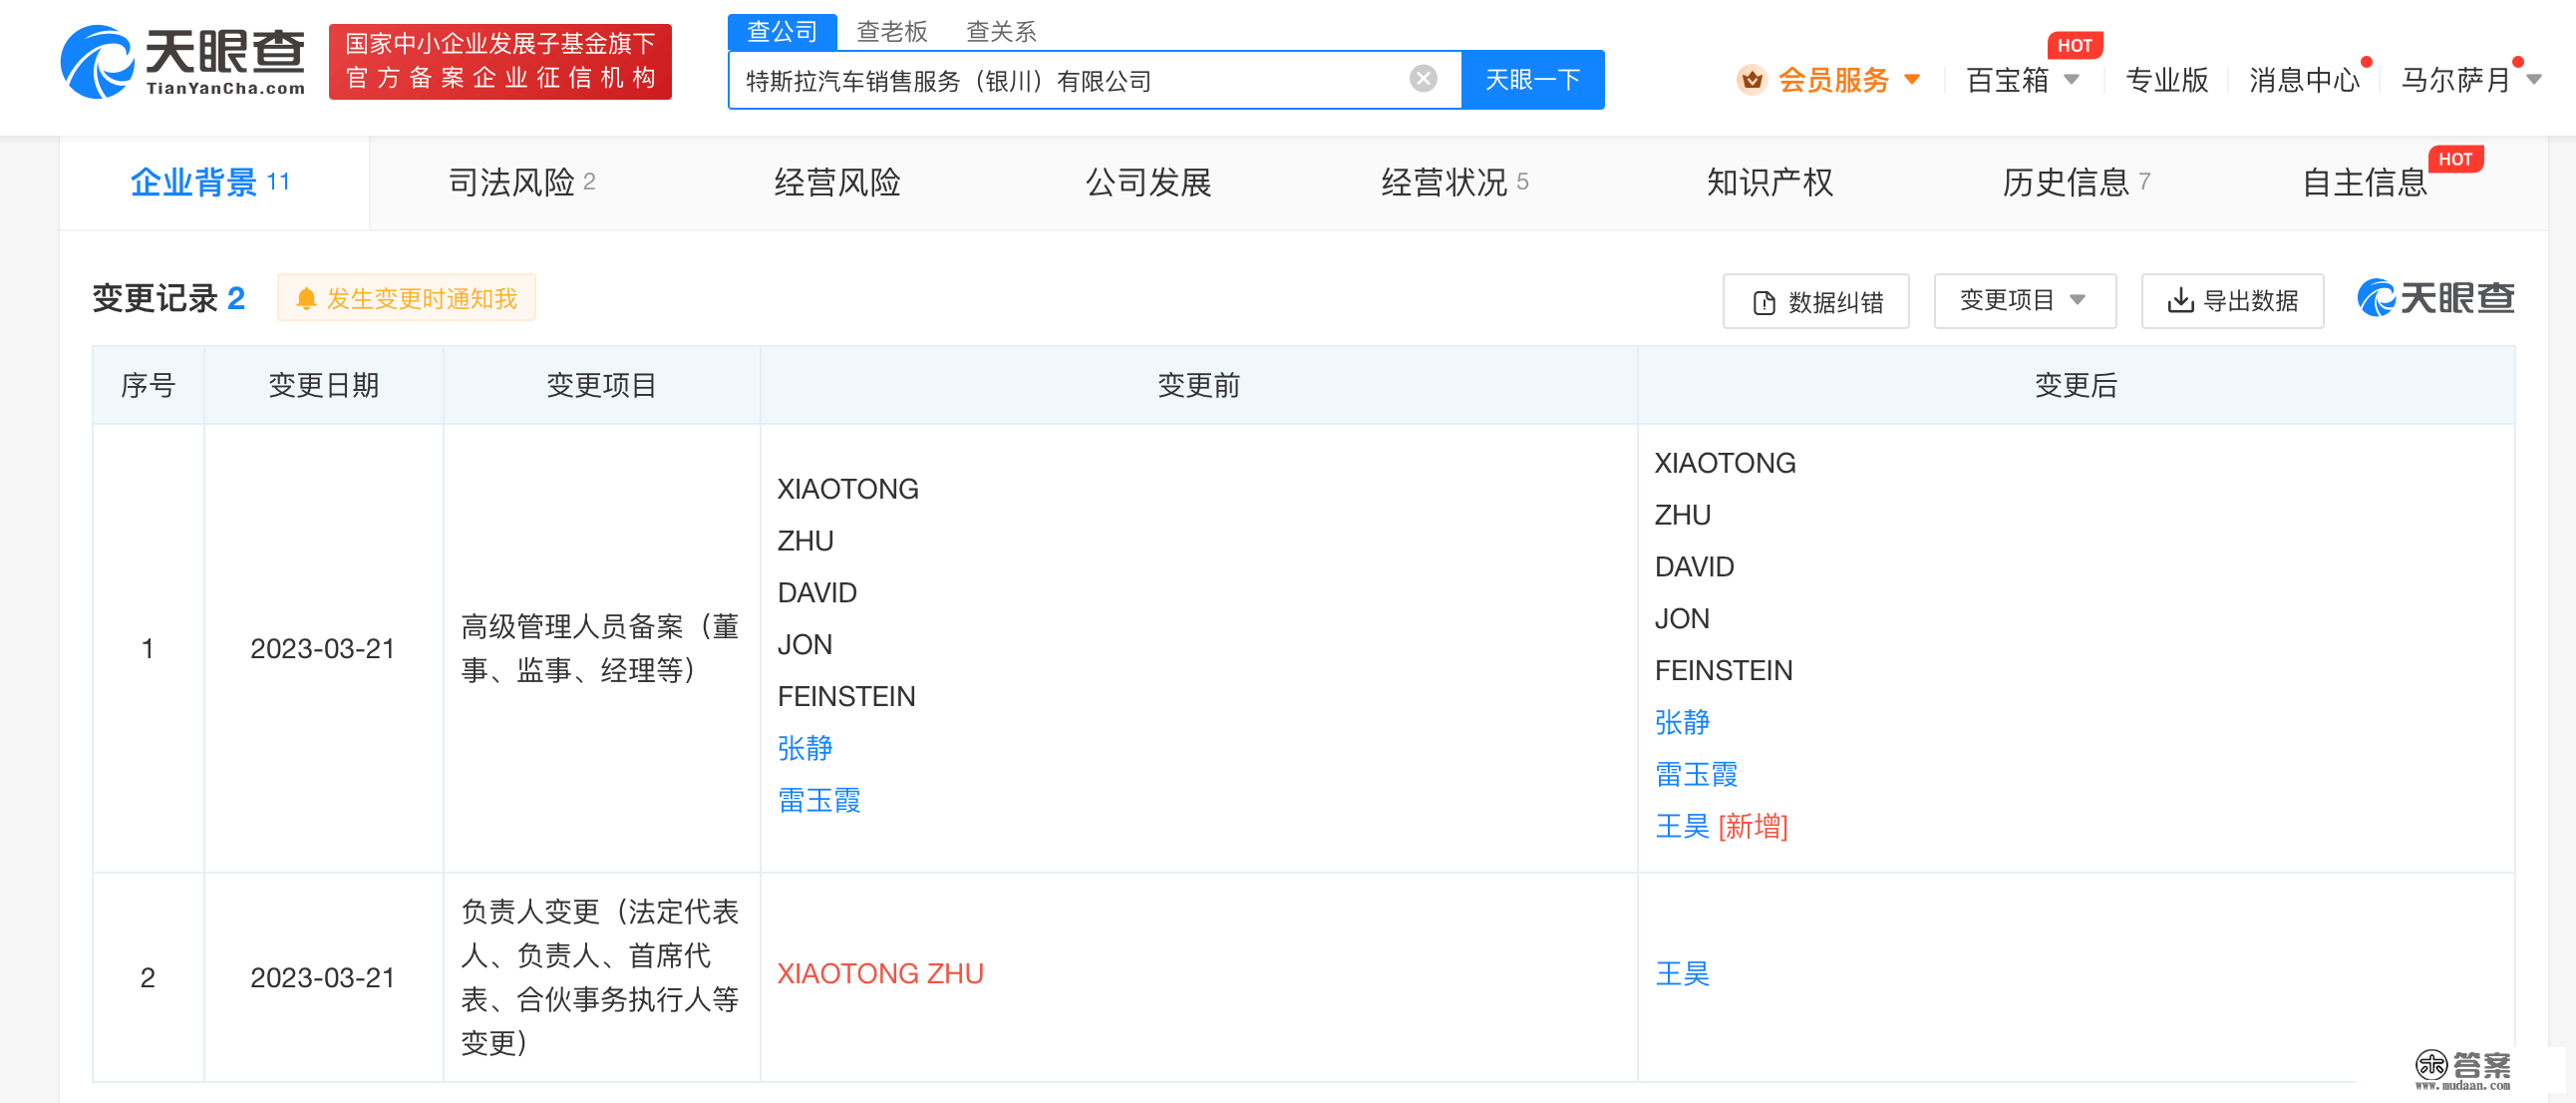2576x1103 pixels.
Task: Clear the search field with the X icon
Action: (x=1423, y=79)
